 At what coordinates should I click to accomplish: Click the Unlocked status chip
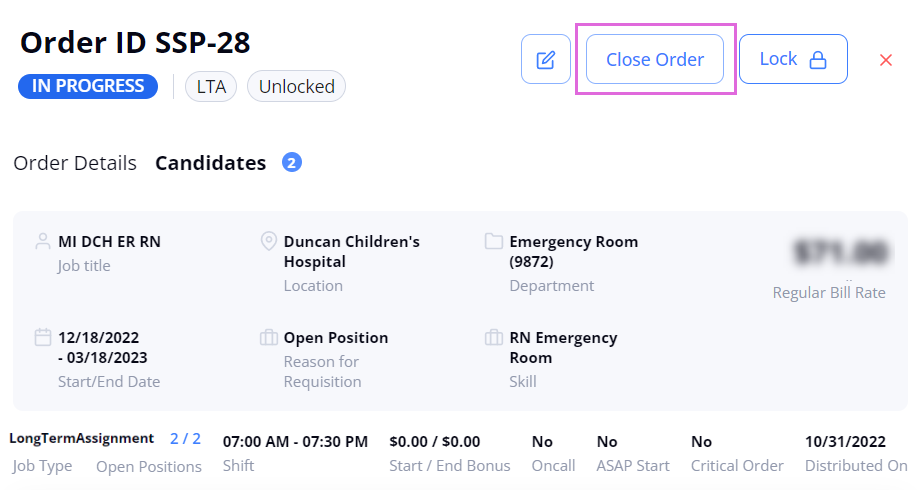(x=297, y=86)
